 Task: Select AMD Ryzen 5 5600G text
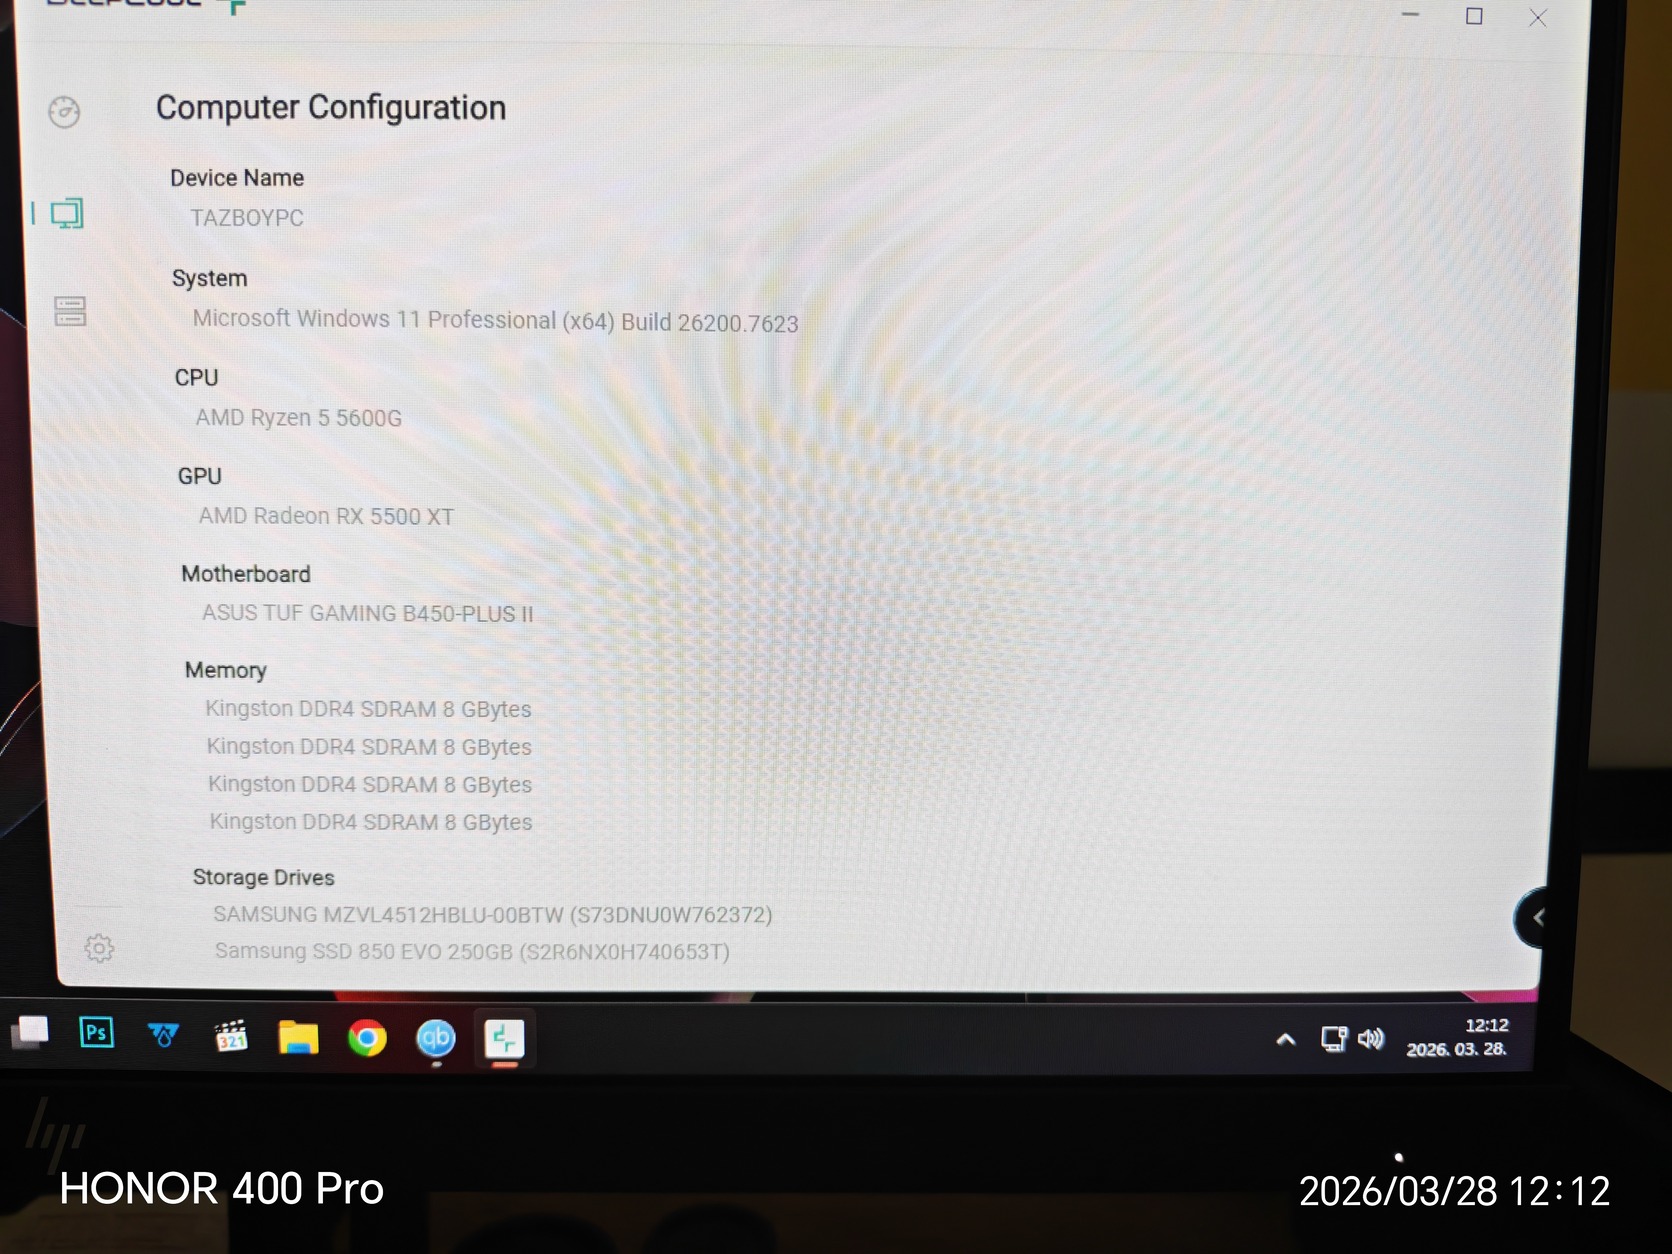[299, 417]
